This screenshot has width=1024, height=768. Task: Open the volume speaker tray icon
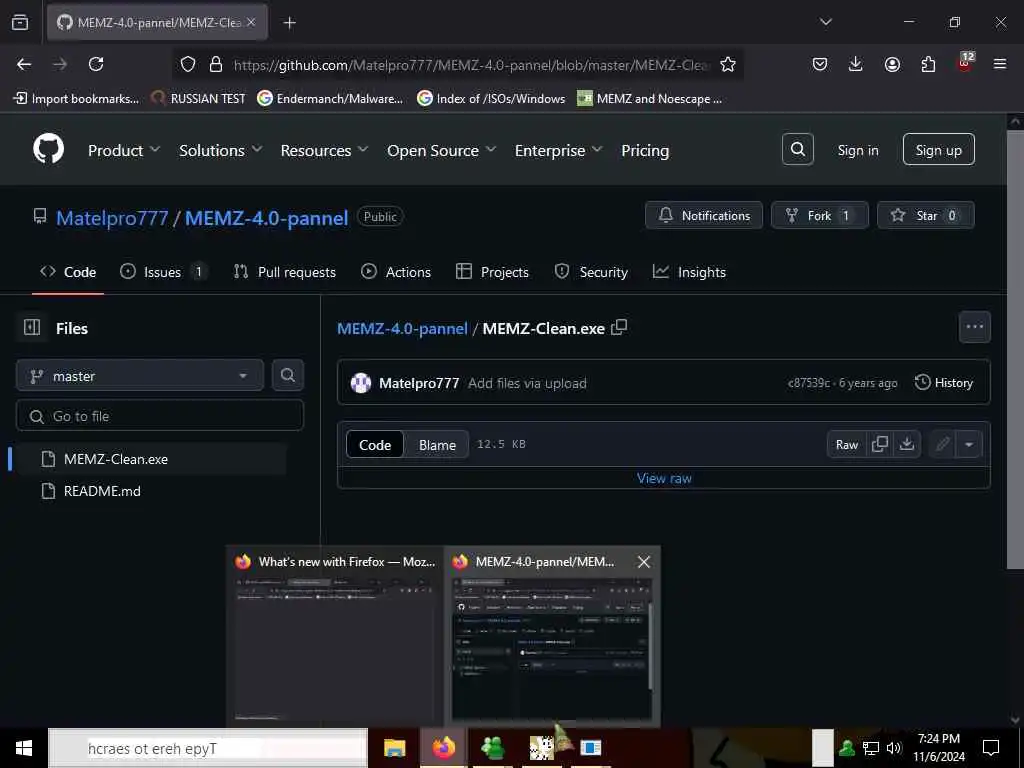tap(894, 748)
